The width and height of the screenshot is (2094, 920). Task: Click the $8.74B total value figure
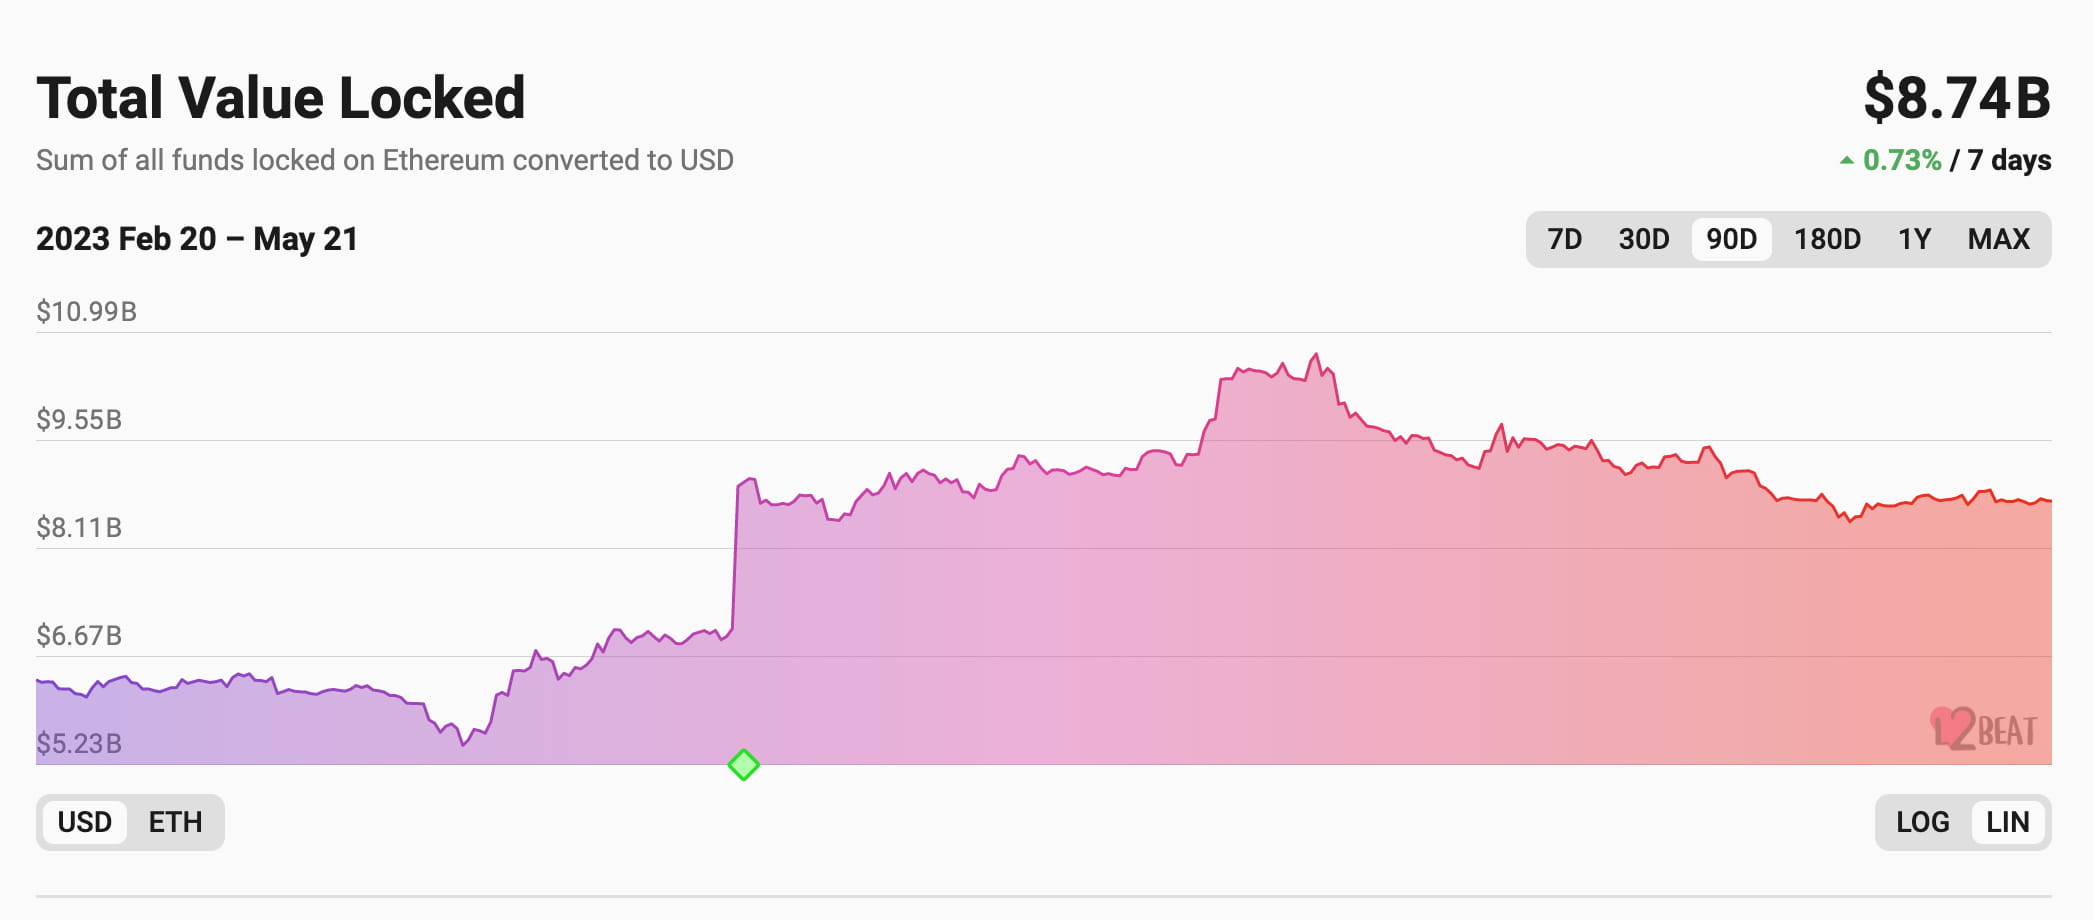[x=1956, y=98]
